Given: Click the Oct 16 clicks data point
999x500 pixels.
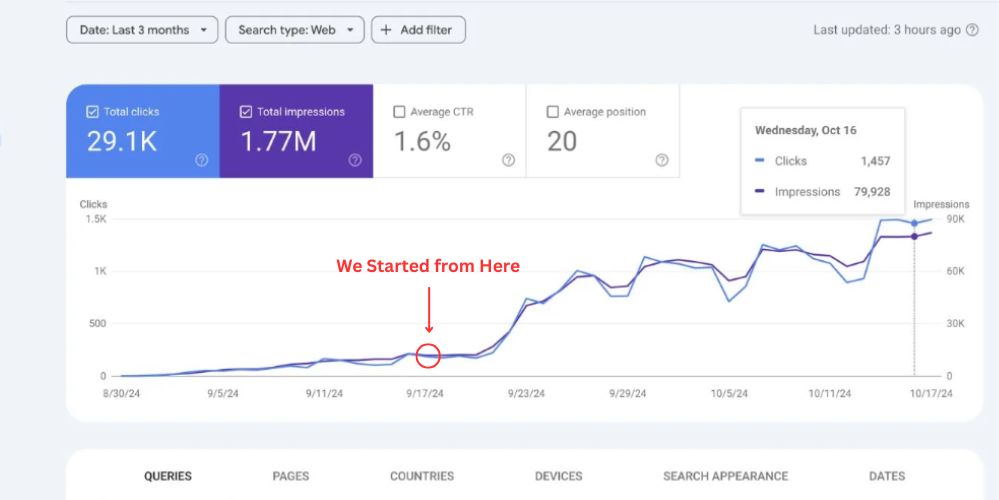Looking at the screenshot, I should coord(914,223).
